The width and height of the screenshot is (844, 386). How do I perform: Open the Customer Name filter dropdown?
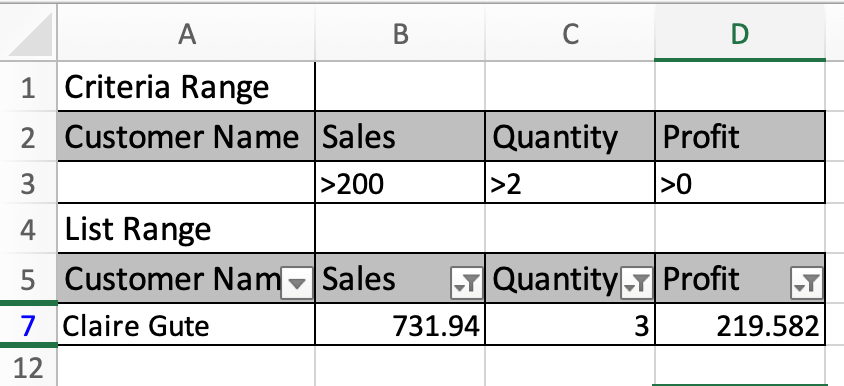[297, 283]
